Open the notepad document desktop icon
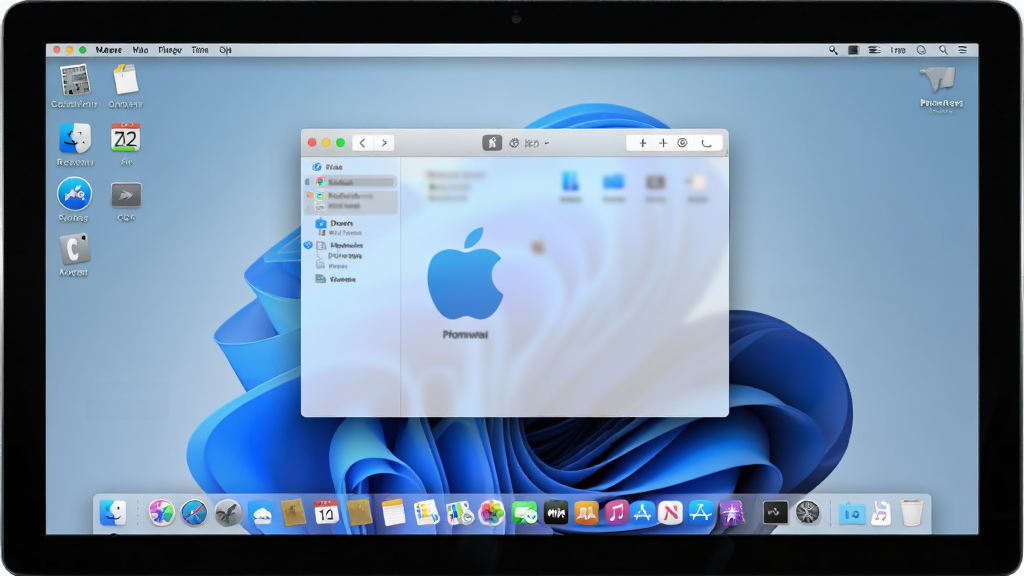This screenshot has width=1024, height=576. pos(125,80)
